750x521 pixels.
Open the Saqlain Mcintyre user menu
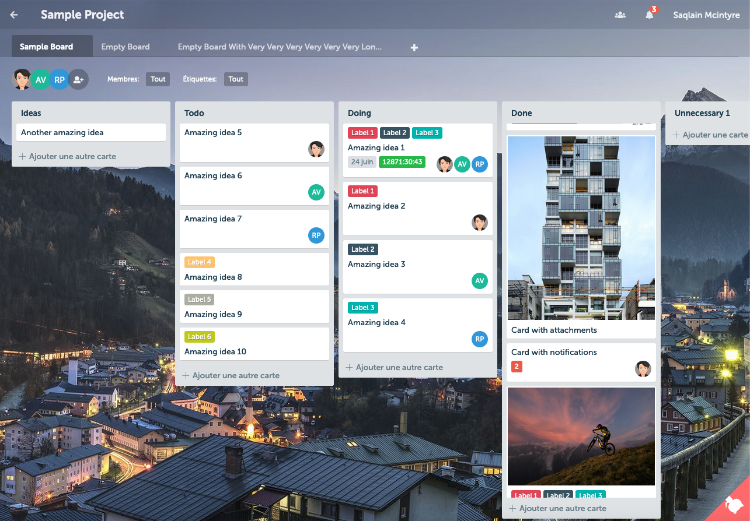click(706, 15)
